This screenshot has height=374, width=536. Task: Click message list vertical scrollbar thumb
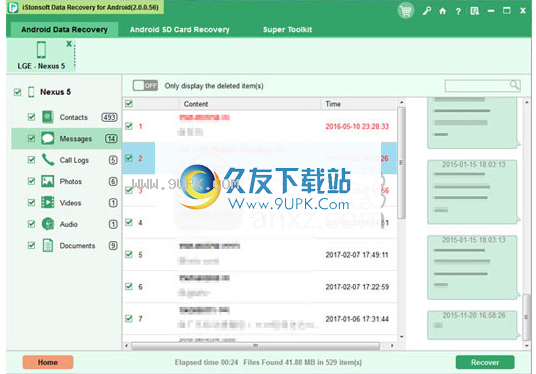tap(402, 163)
